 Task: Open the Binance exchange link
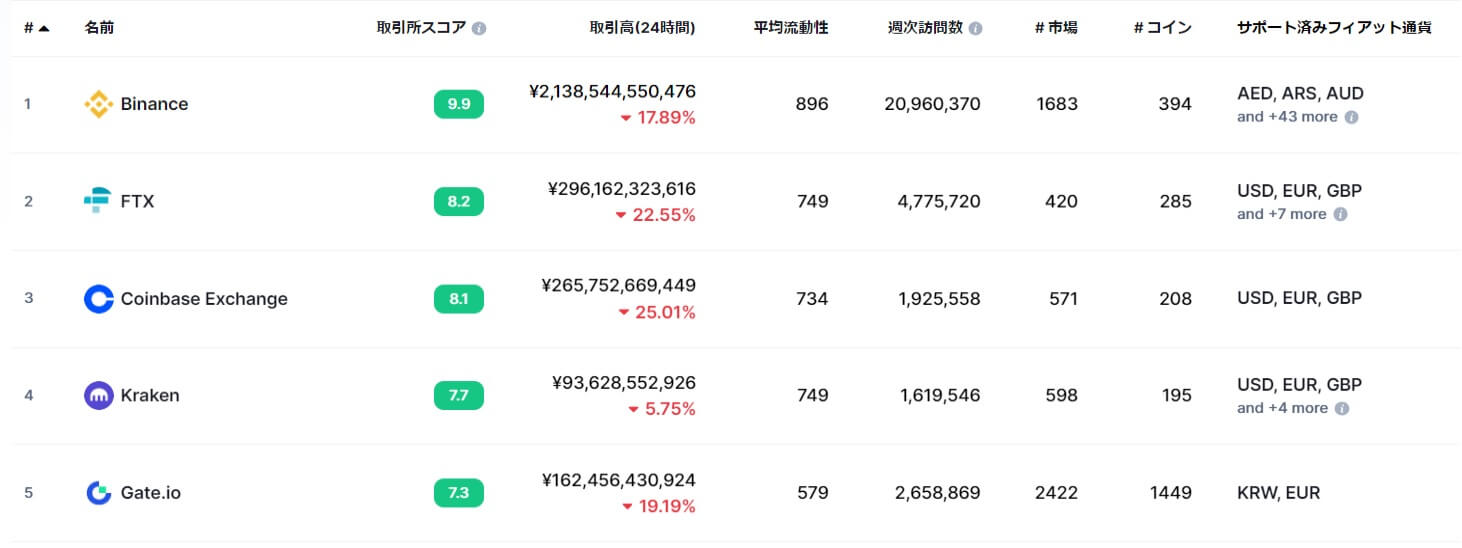[154, 104]
